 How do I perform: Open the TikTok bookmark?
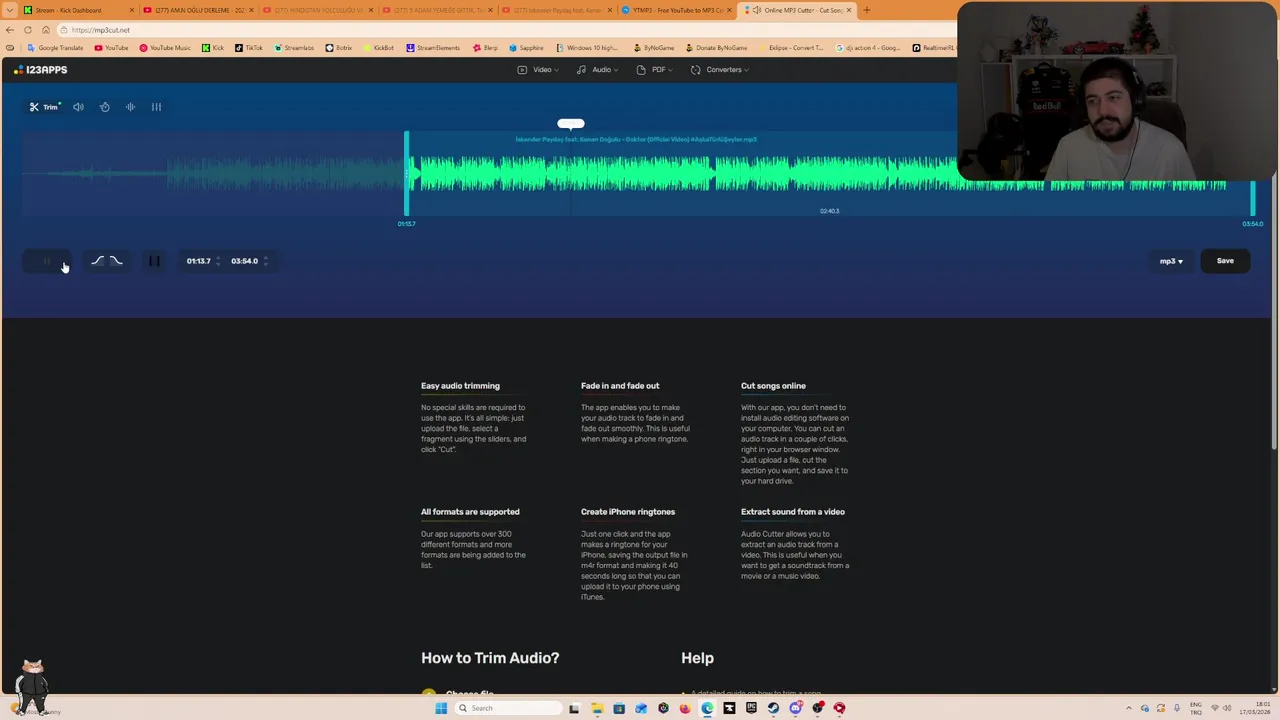click(249, 48)
